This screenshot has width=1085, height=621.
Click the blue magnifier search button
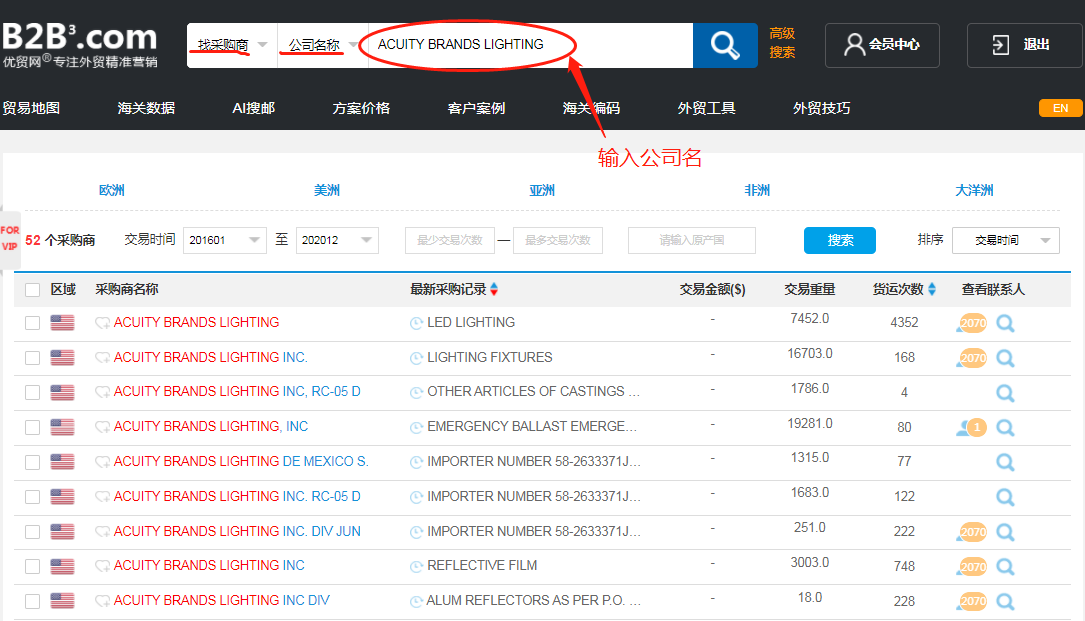pos(725,45)
